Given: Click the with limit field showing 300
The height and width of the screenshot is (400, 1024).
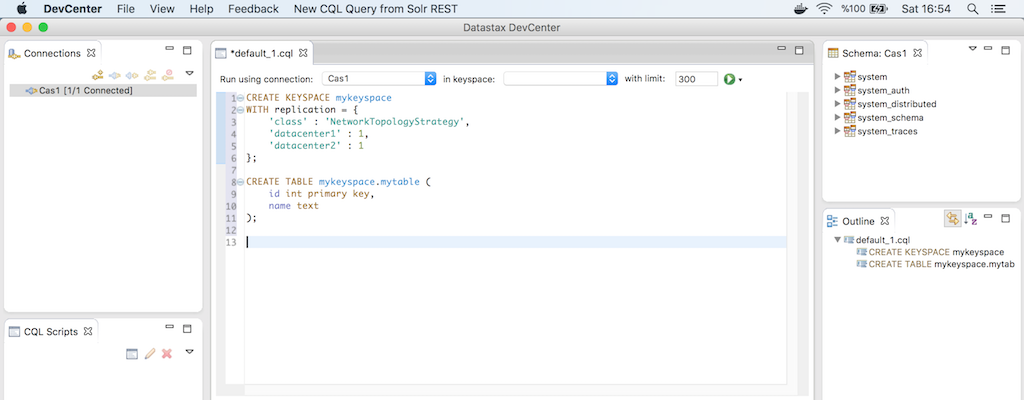Looking at the screenshot, I should coord(696,79).
